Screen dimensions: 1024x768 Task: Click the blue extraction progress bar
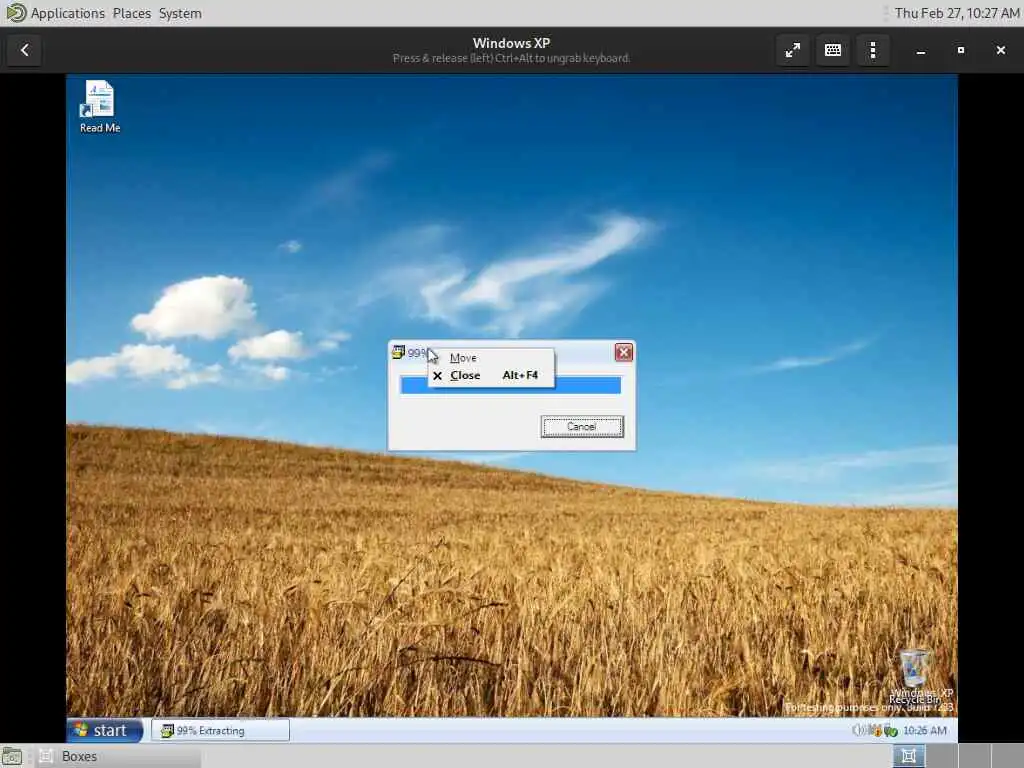tap(510, 385)
